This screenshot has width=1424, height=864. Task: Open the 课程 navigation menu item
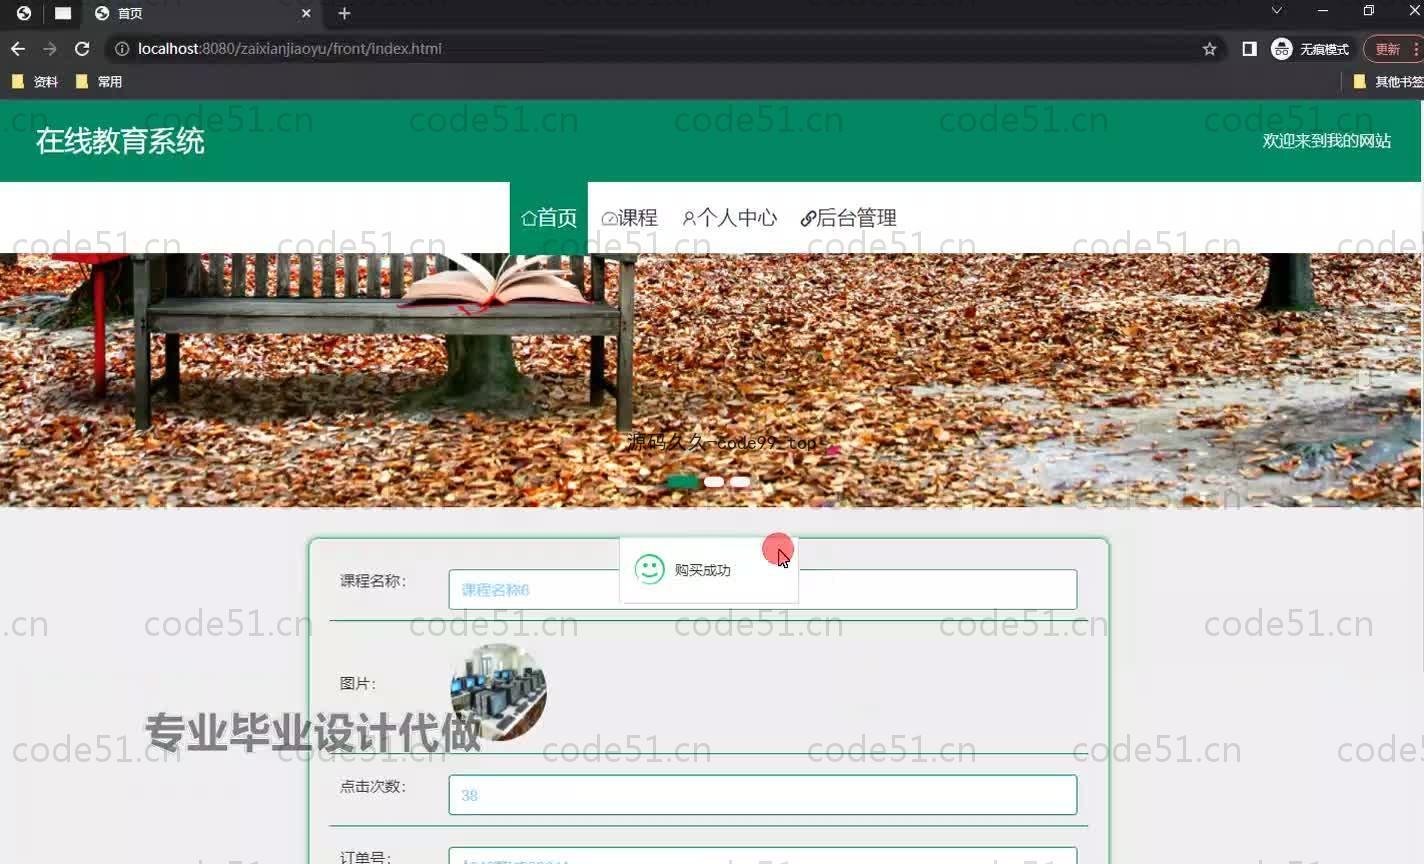(x=629, y=218)
